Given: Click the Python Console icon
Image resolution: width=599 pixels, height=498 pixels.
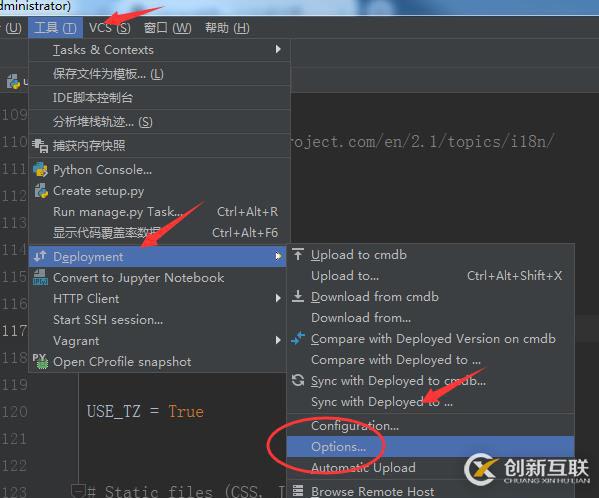Looking at the screenshot, I should coord(40,170).
